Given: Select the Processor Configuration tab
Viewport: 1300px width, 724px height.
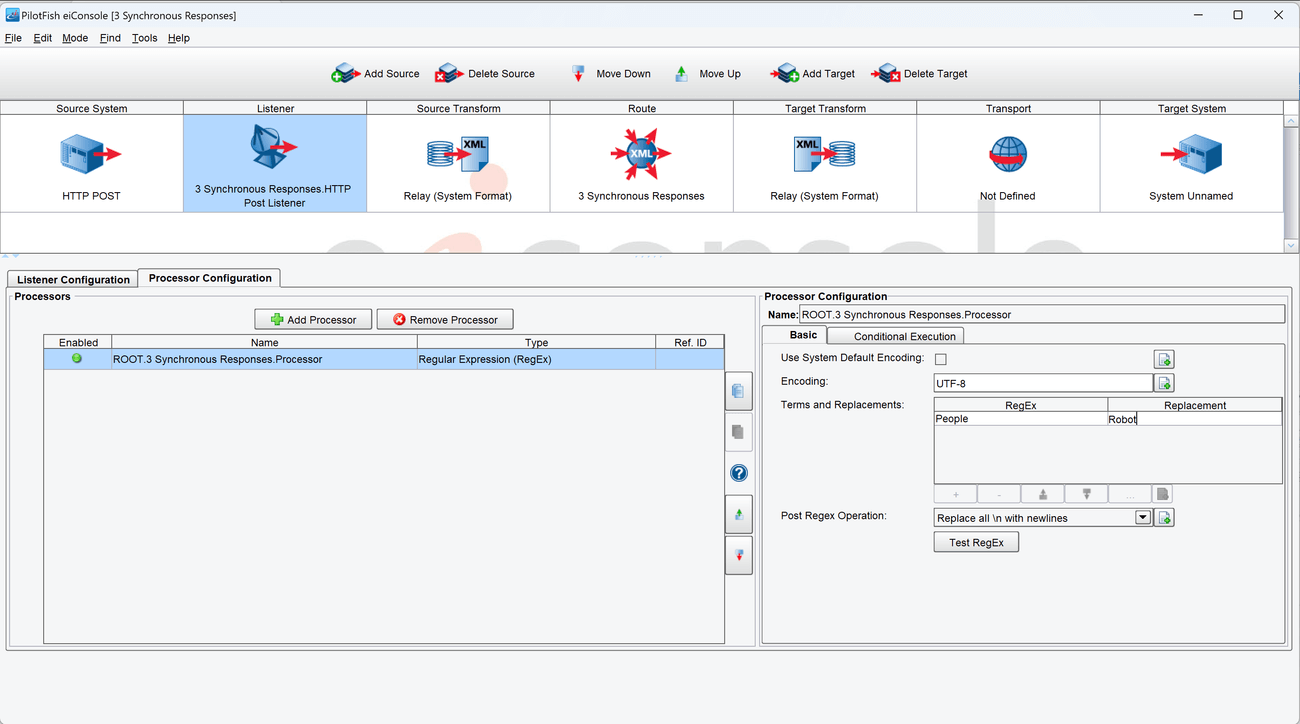Looking at the screenshot, I should pyautogui.click(x=210, y=278).
